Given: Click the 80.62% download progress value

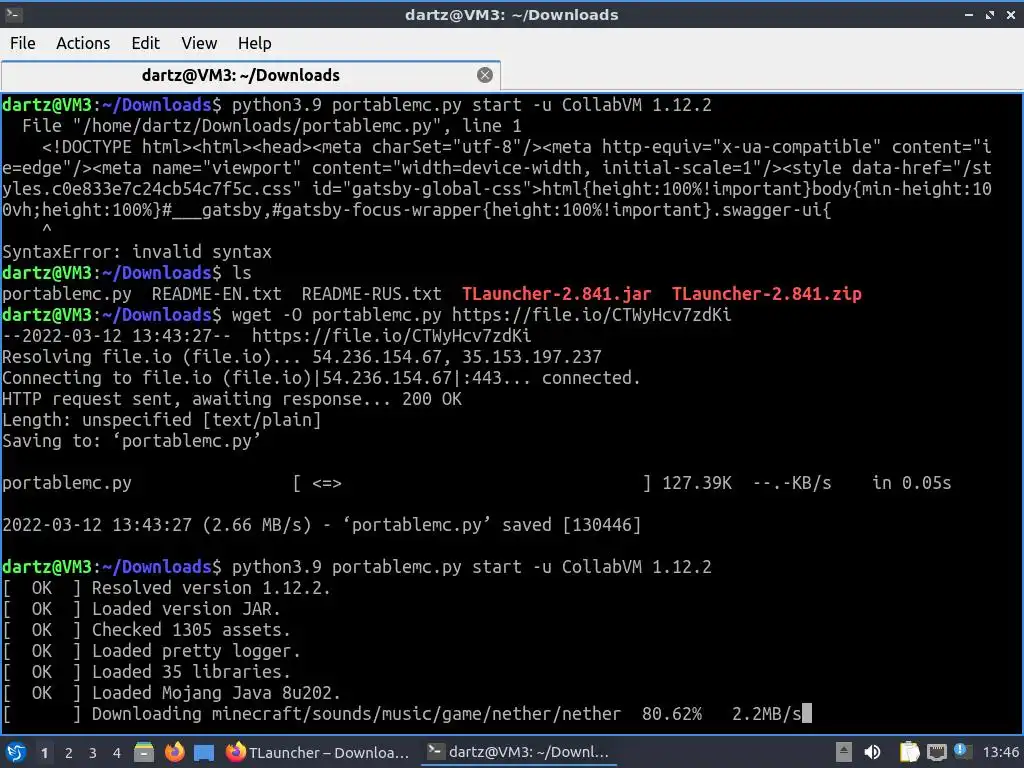Looking at the screenshot, I should click(671, 714).
